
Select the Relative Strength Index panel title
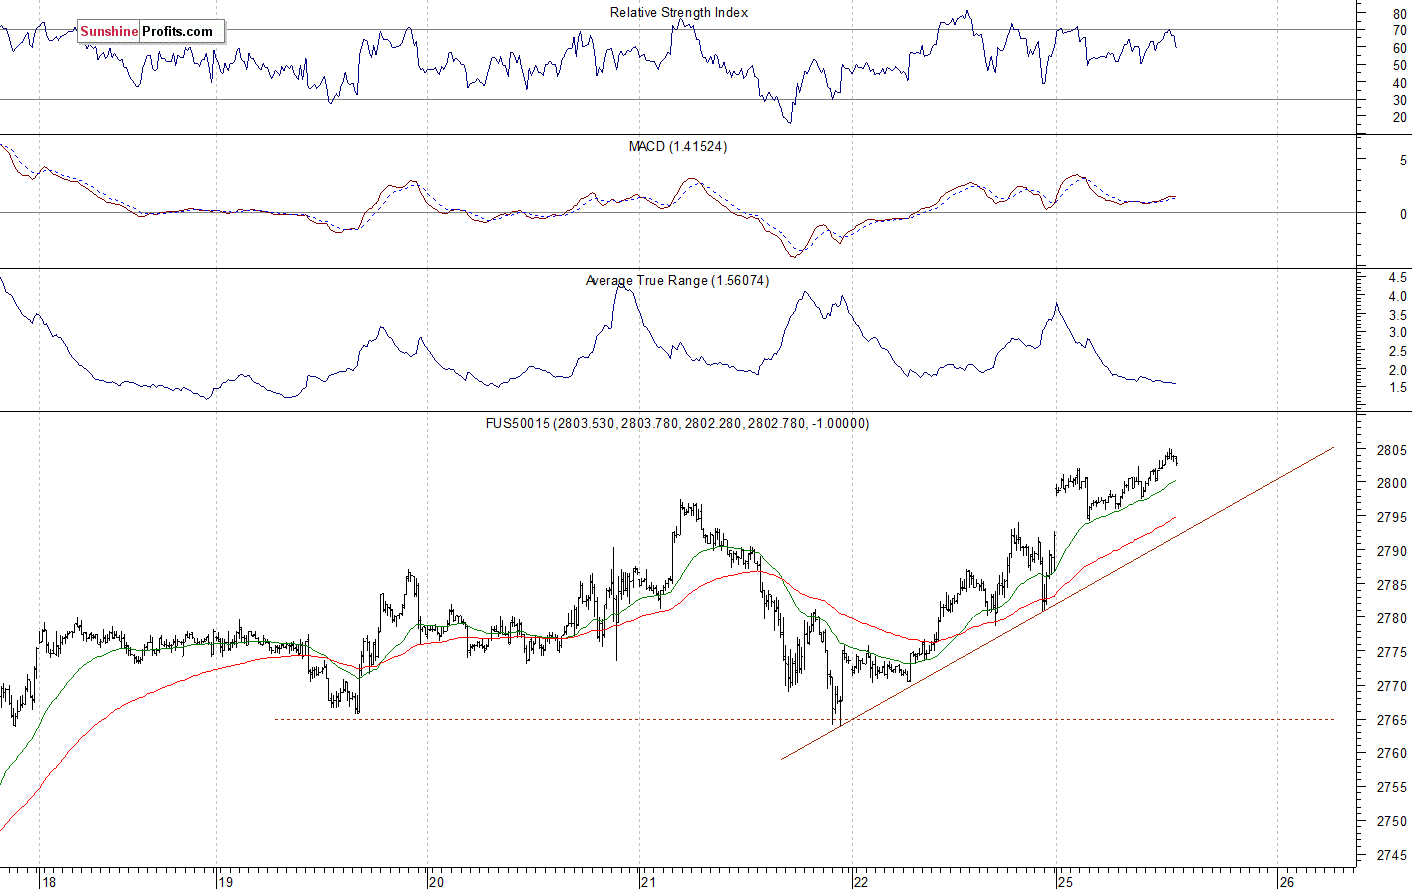coord(678,13)
